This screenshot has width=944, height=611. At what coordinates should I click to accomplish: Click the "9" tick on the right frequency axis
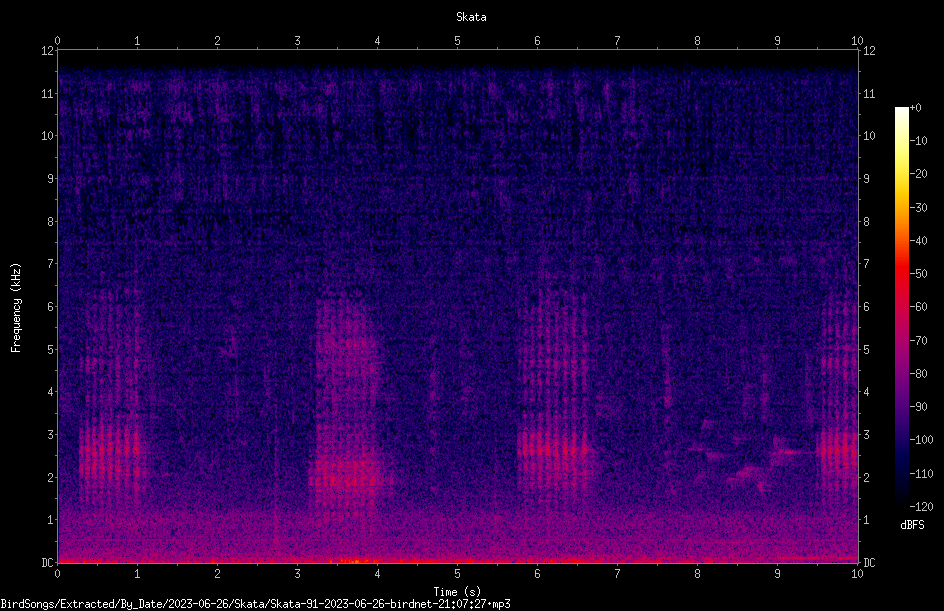(866, 179)
